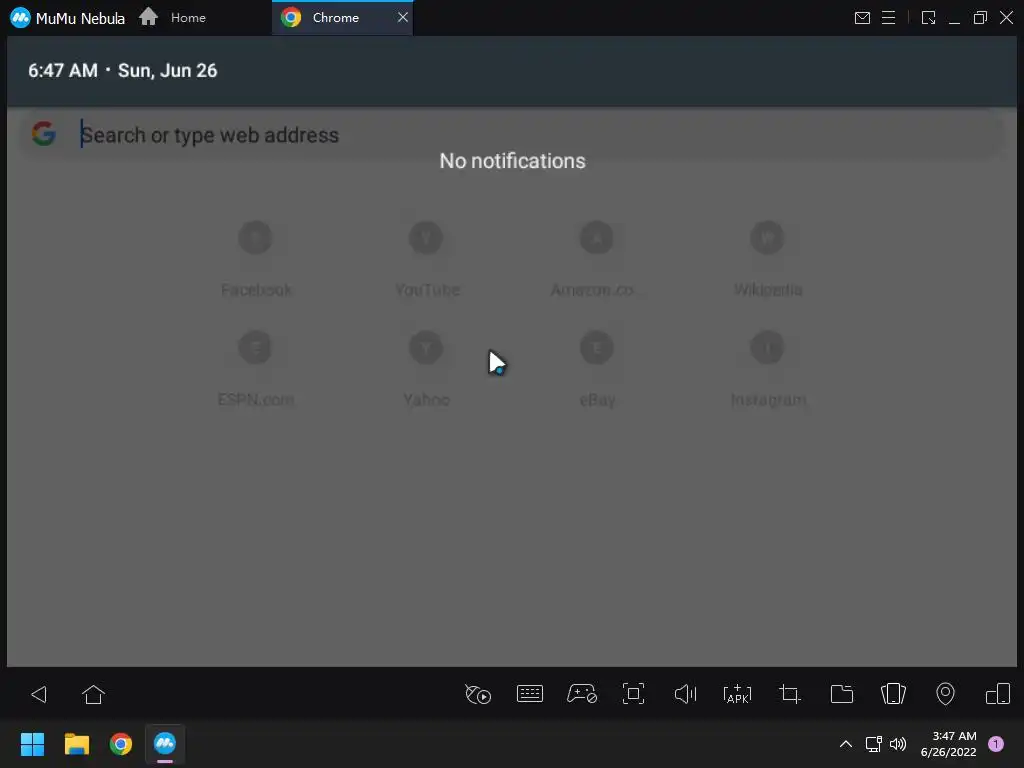This screenshot has height=768, width=1024.
Task: Open File Explorer from the taskbar
Action: pyautogui.click(x=76, y=743)
